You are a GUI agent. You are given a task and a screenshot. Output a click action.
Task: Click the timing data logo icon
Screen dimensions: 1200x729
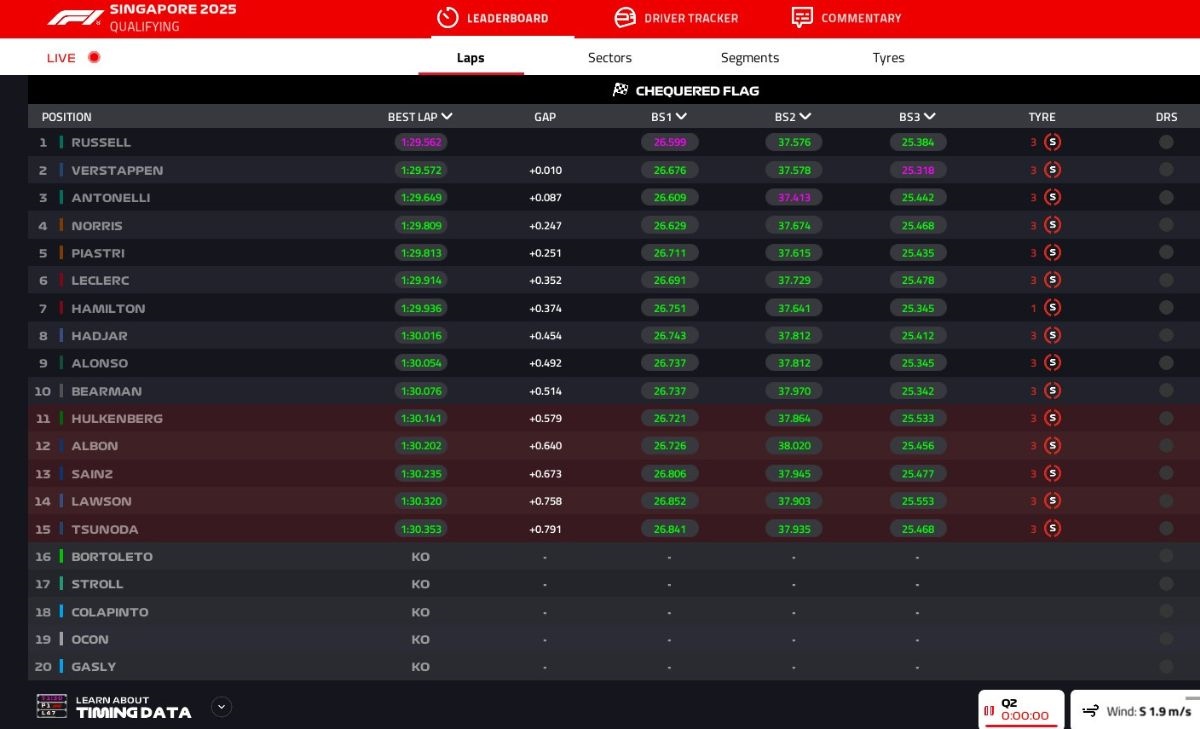coord(51,706)
